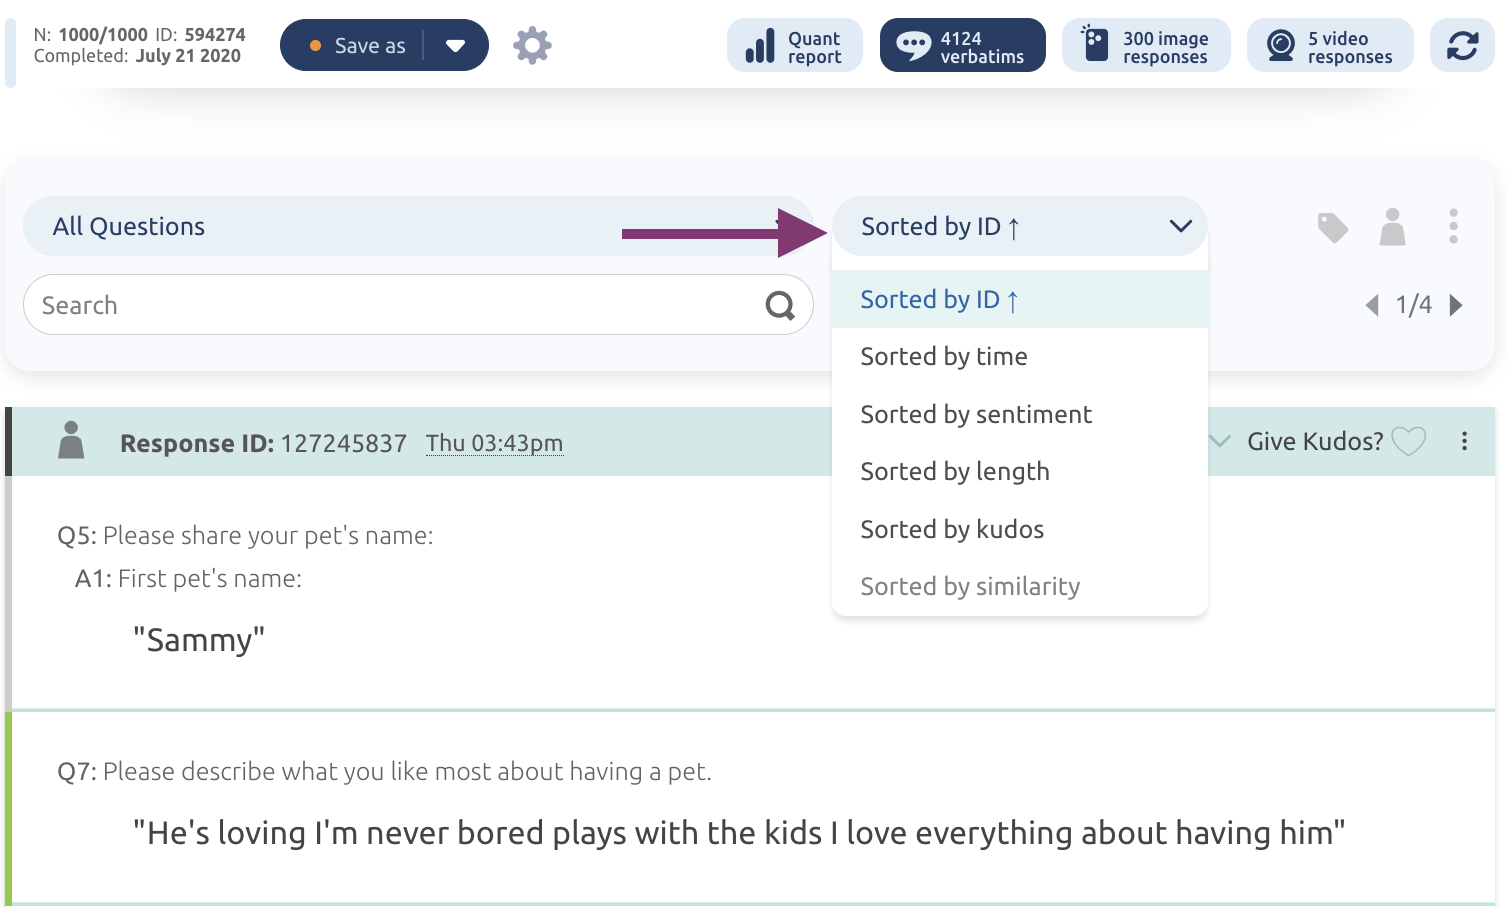Click the Give Kudos heart icon
1506x908 pixels.
click(1409, 441)
